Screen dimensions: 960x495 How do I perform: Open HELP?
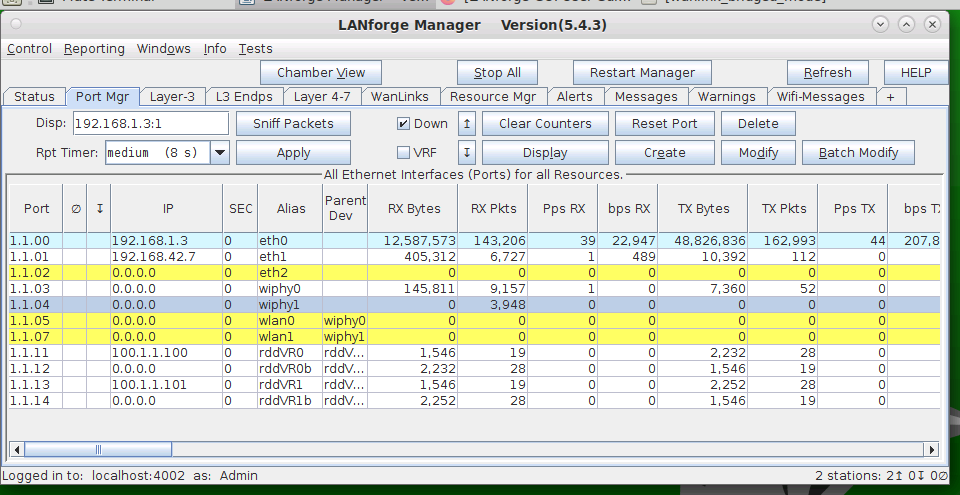[x=915, y=73]
